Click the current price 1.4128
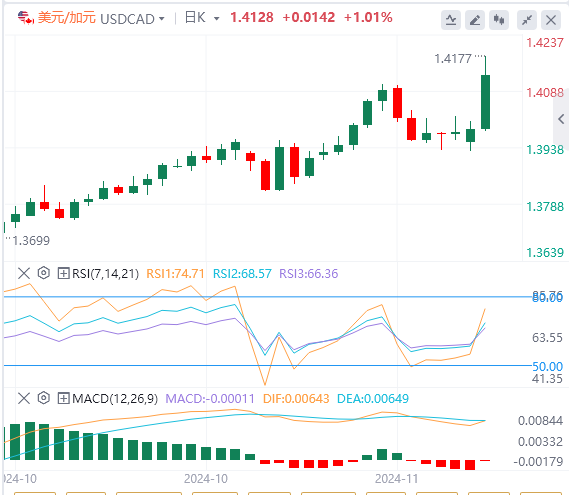The image size is (569, 495). click(252, 17)
